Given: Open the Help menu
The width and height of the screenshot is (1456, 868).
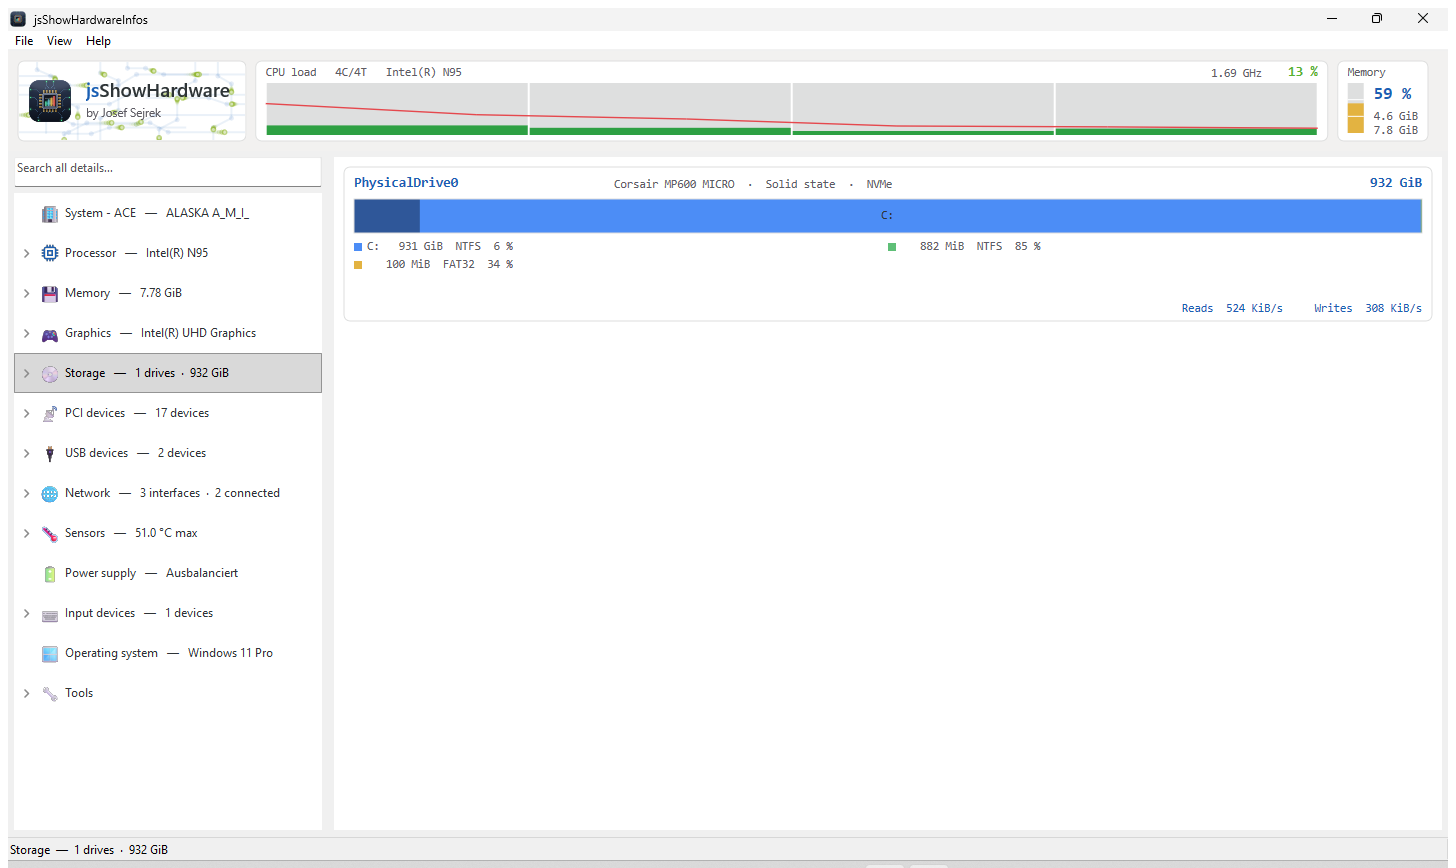Looking at the screenshot, I should (x=98, y=41).
